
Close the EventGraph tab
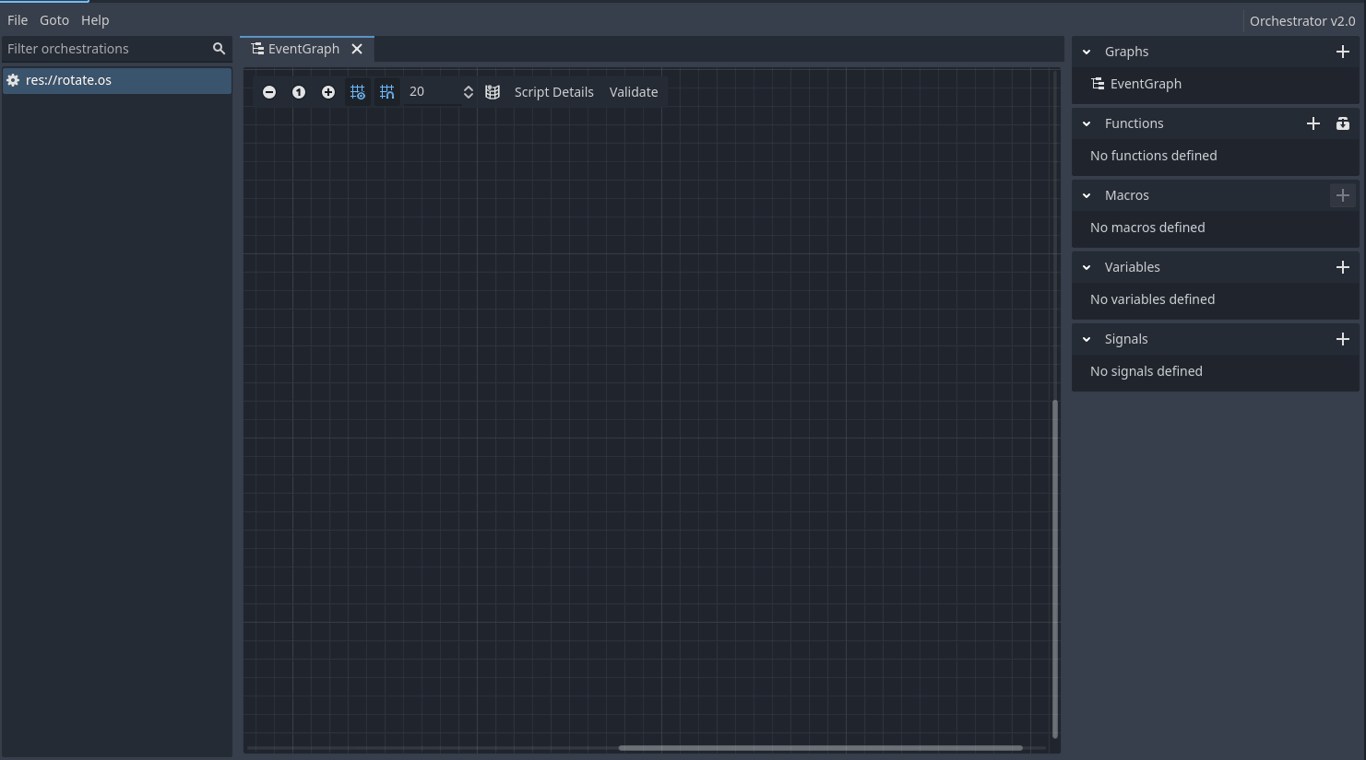357,49
